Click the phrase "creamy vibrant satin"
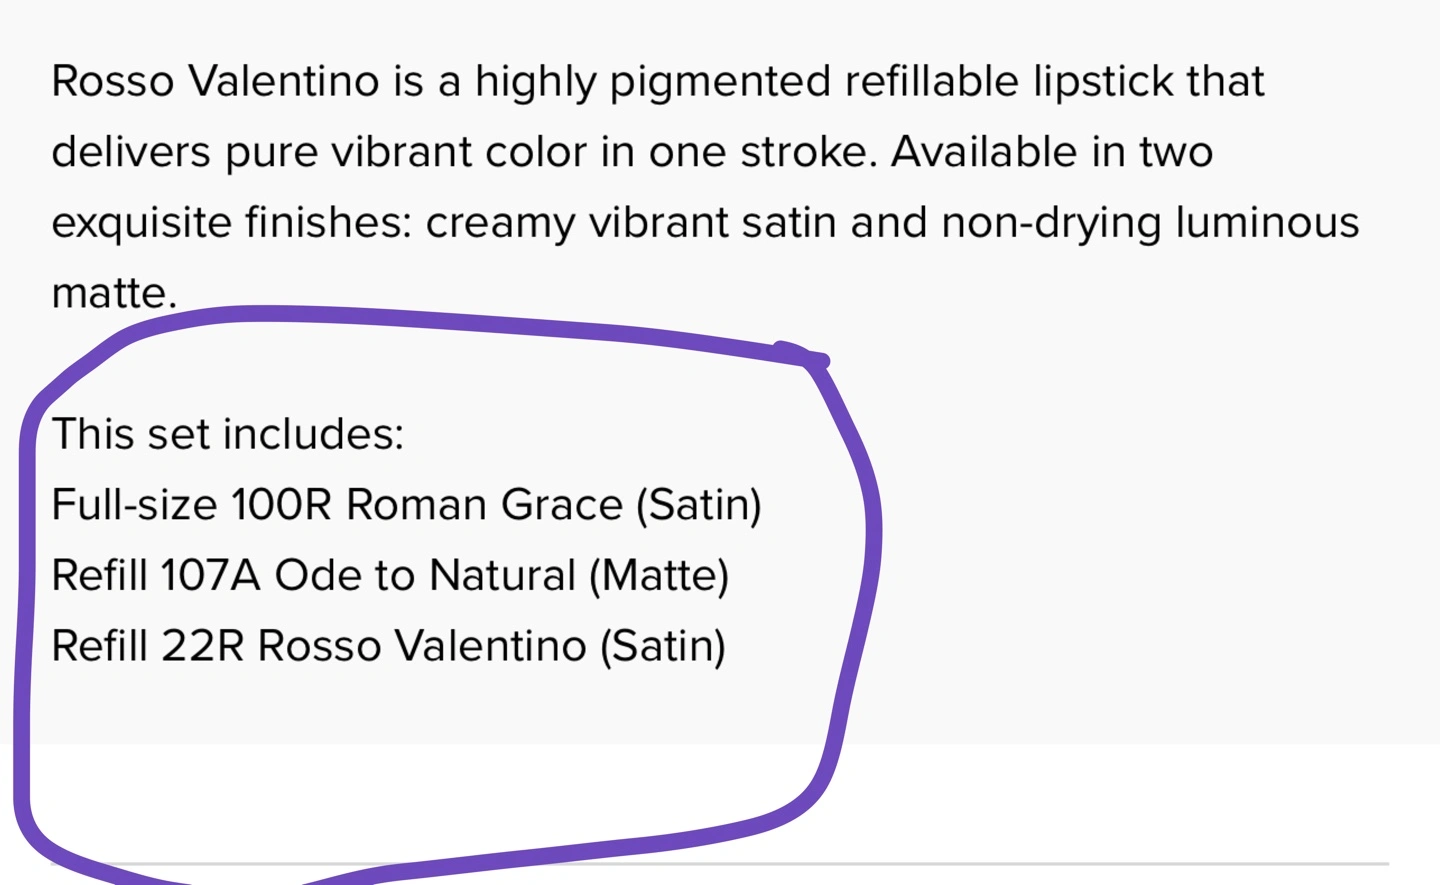 click(632, 222)
